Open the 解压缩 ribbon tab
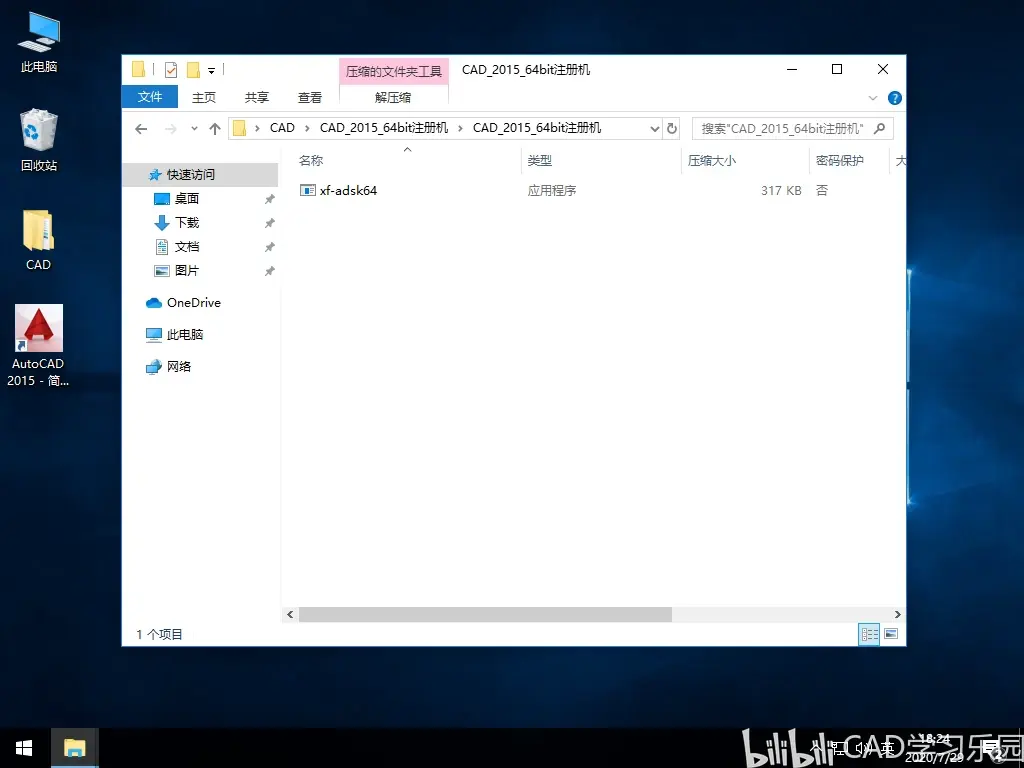Viewport: 1024px width, 768px height. [393, 97]
